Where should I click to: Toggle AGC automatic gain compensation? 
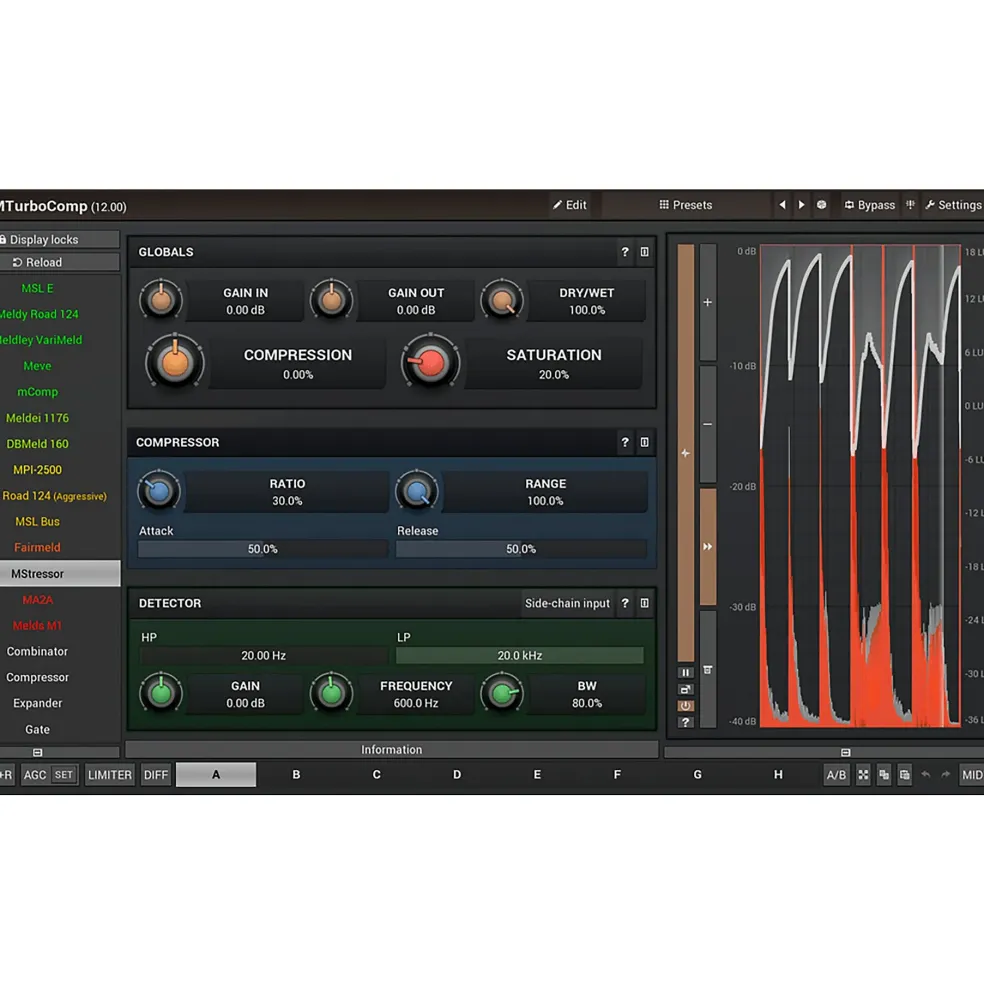[35, 775]
